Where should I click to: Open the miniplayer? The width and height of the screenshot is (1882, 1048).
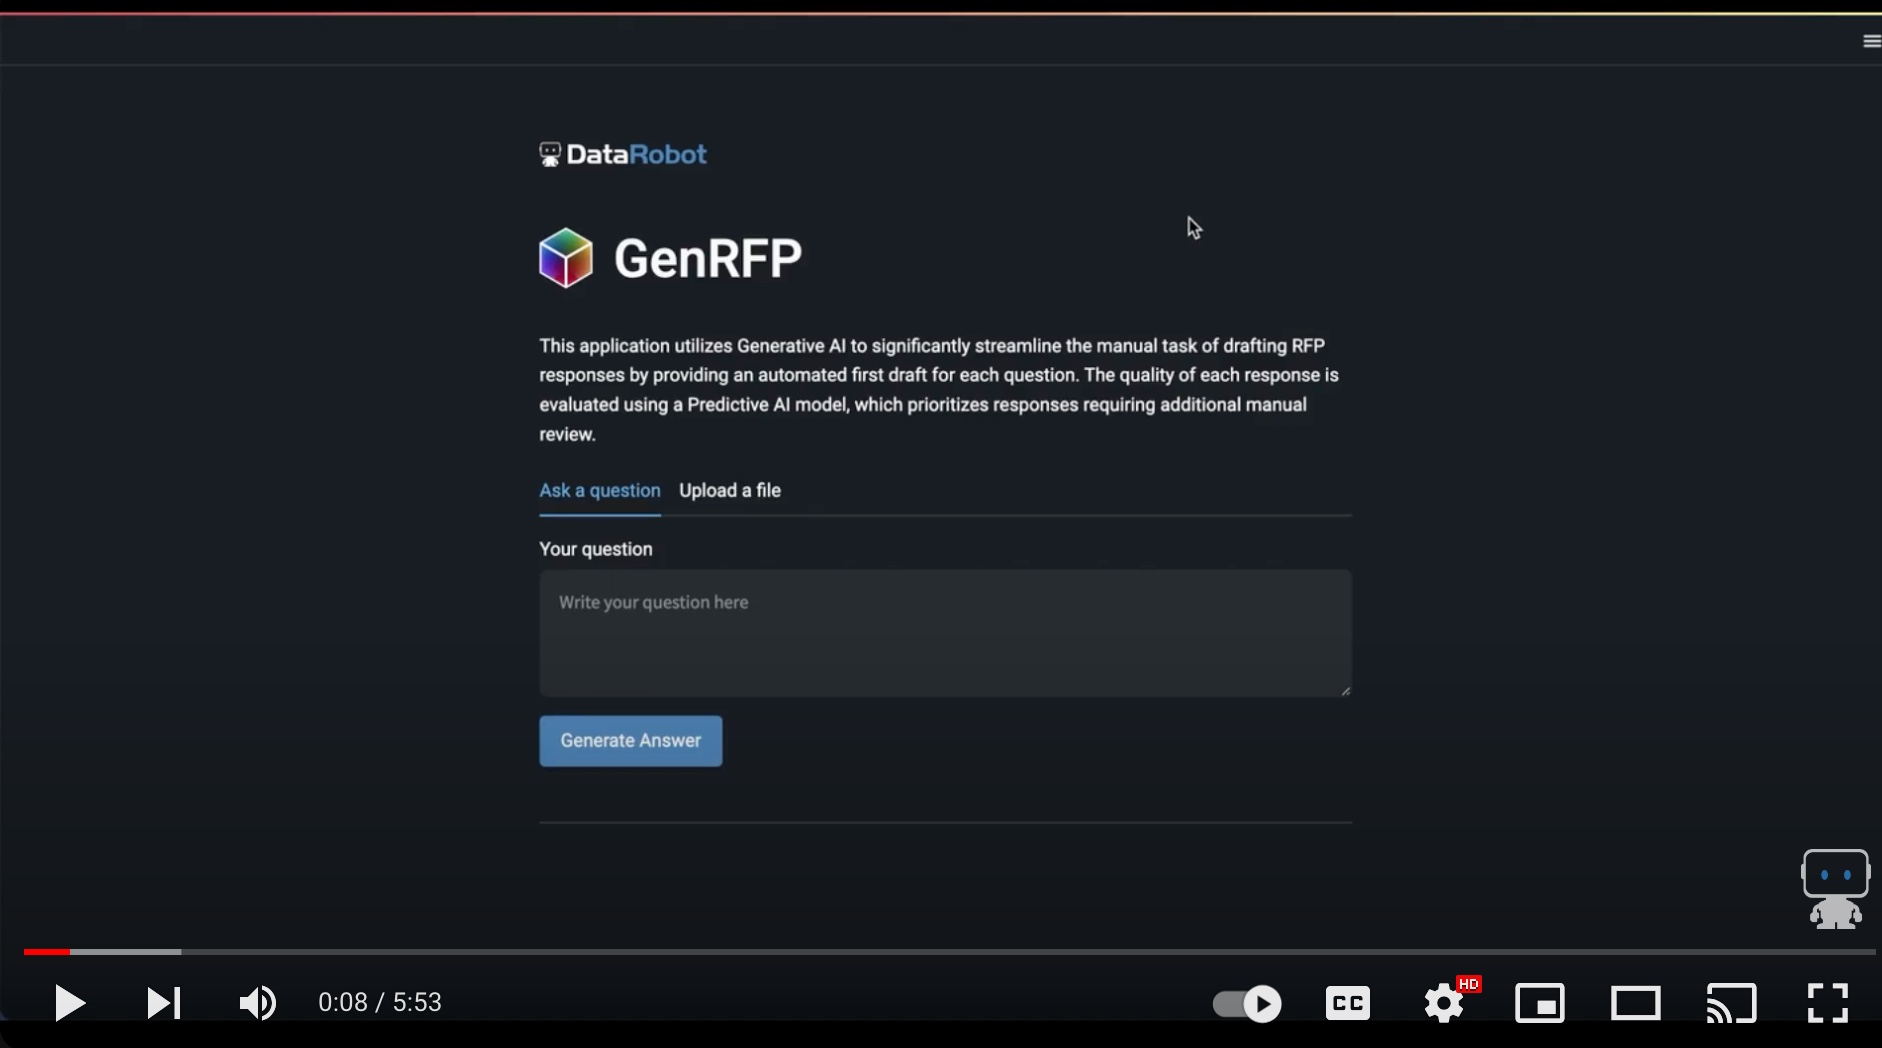tap(1540, 1003)
